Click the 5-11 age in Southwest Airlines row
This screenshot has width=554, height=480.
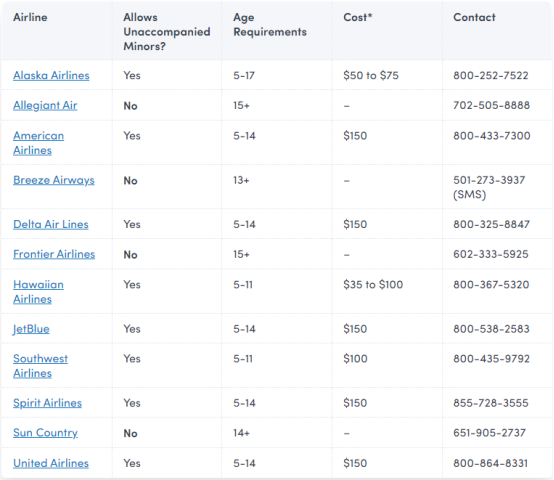[243, 358]
